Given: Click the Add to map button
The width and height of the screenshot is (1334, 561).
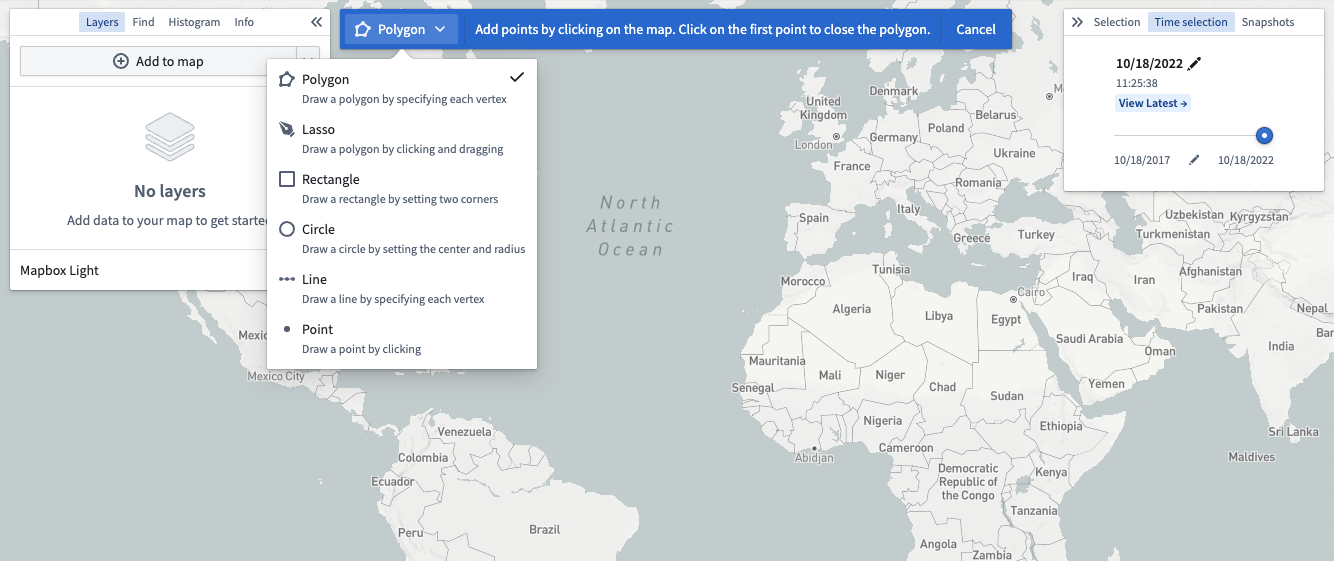Looking at the screenshot, I should pyautogui.click(x=158, y=61).
